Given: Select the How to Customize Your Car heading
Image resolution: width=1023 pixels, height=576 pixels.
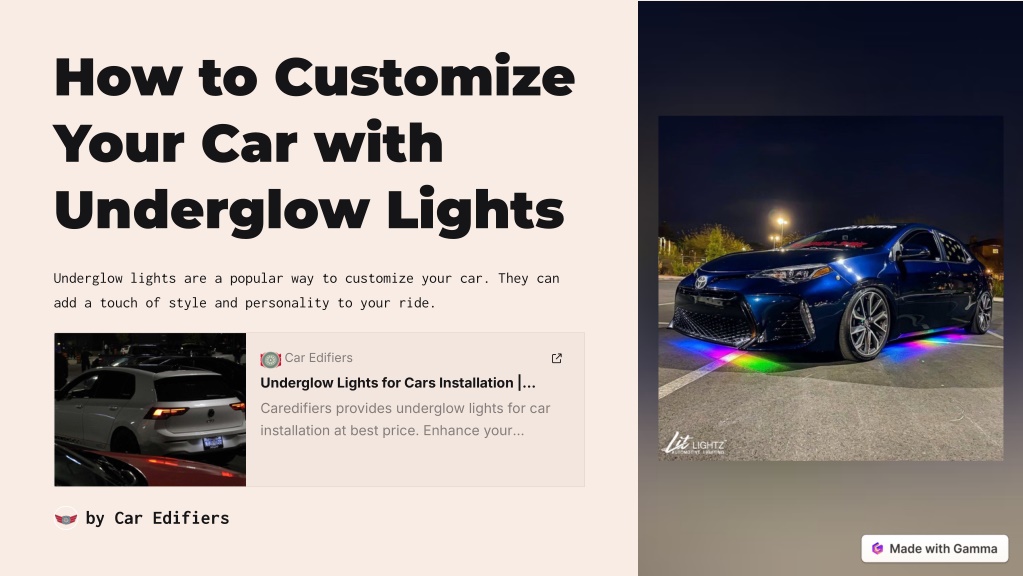Looking at the screenshot, I should [x=314, y=143].
